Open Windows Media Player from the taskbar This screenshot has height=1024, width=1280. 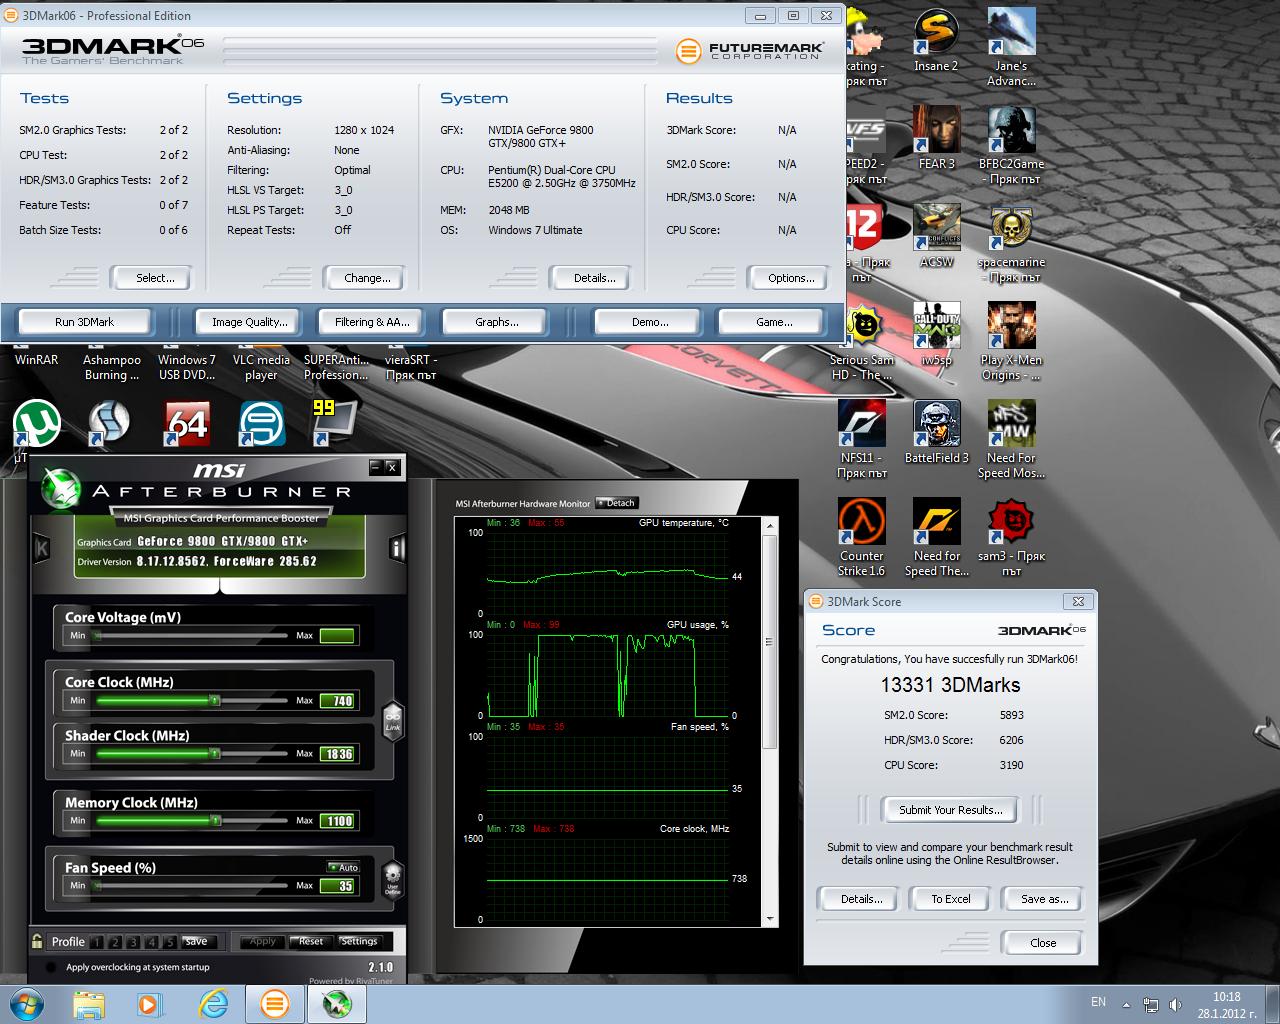pos(149,1003)
